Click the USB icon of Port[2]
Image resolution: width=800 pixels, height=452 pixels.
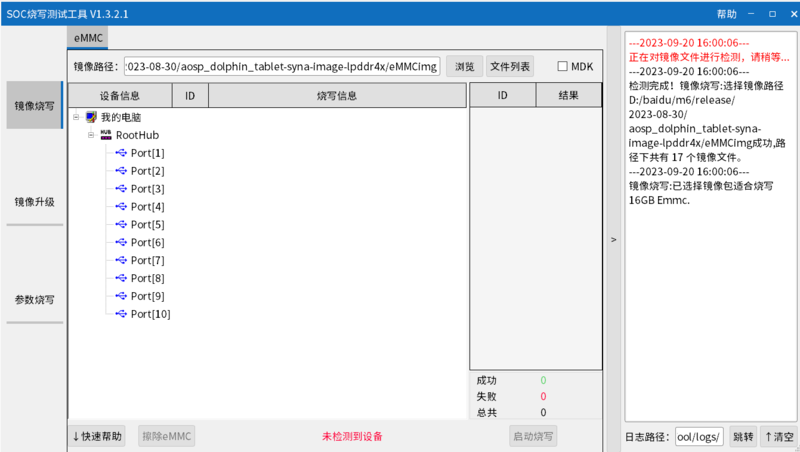[x=121, y=170]
